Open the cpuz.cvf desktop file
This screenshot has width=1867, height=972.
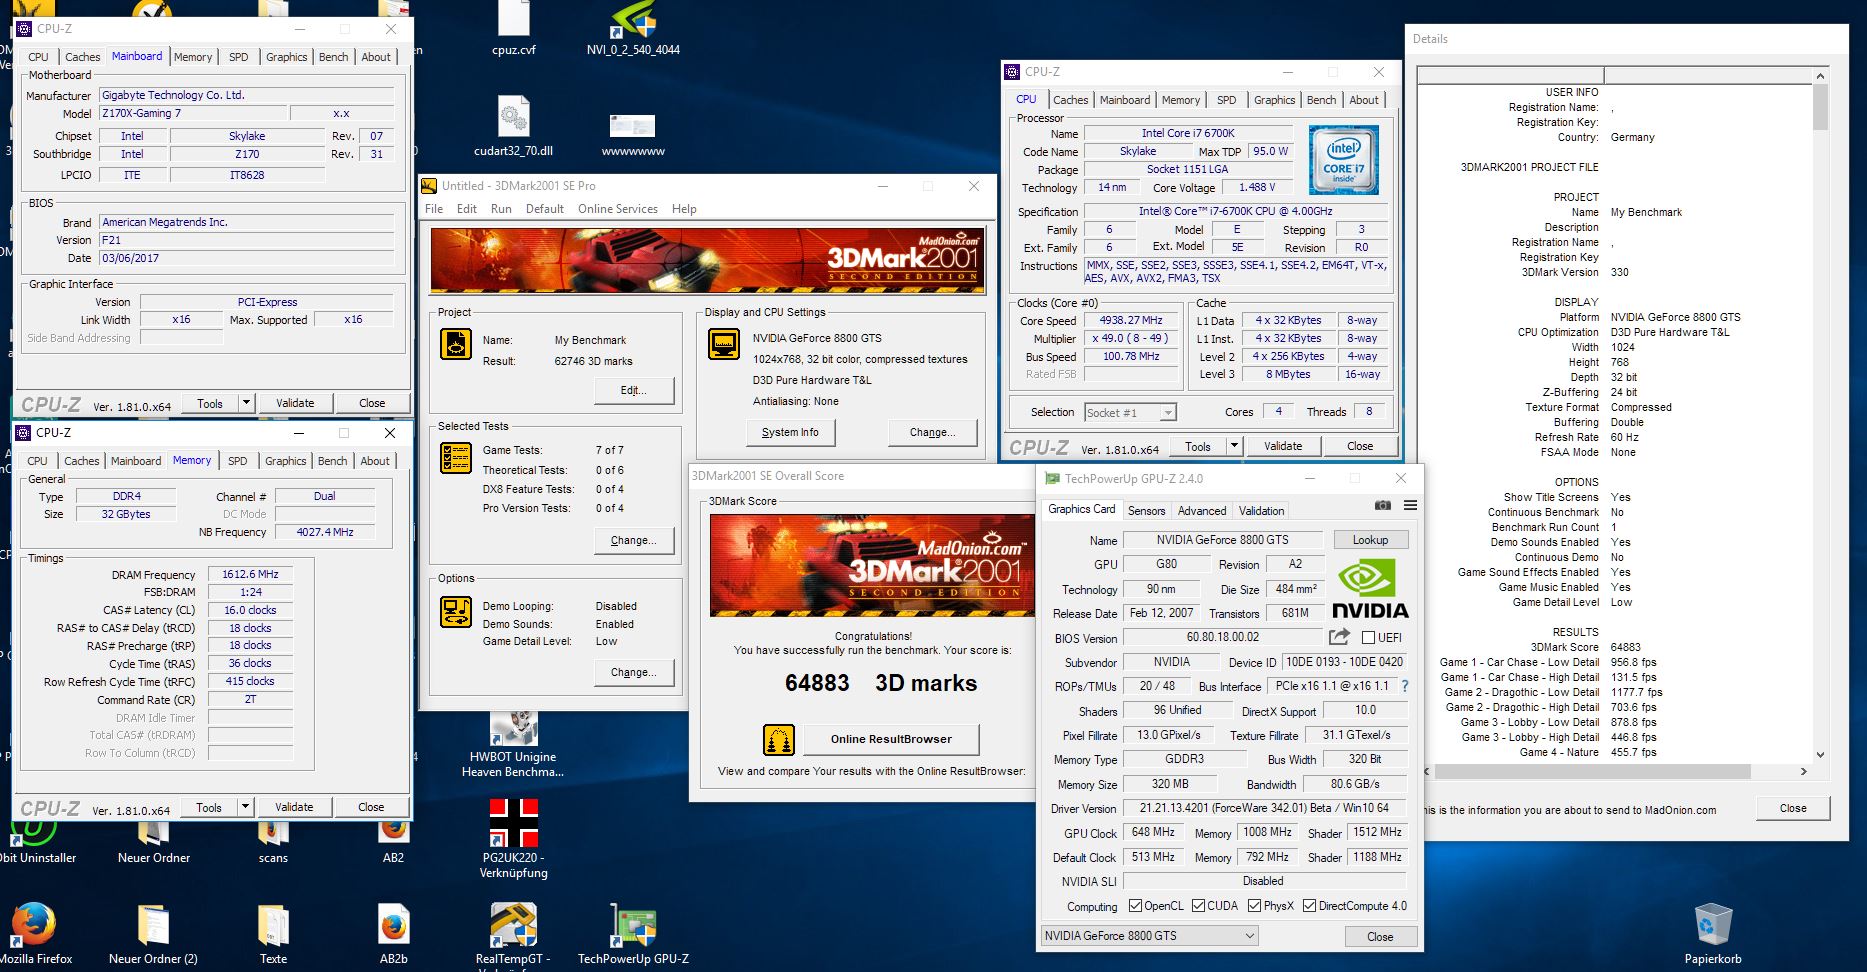(x=514, y=28)
